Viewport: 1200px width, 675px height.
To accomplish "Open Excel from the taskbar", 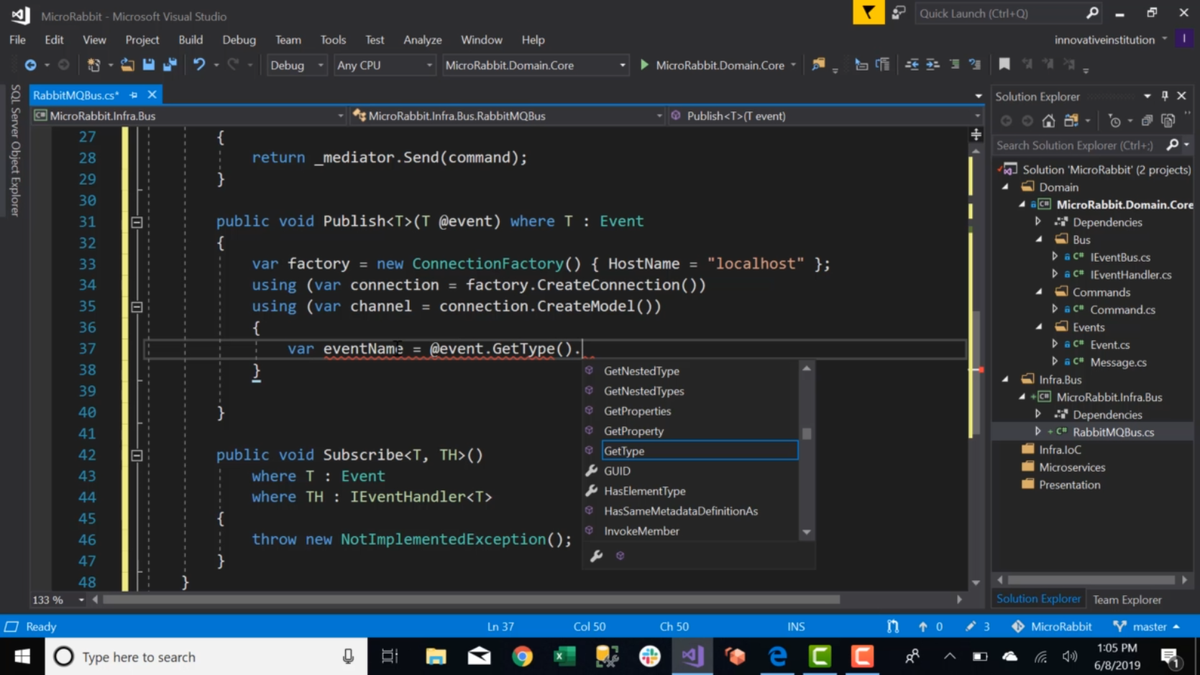I will (x=564, y=657).
